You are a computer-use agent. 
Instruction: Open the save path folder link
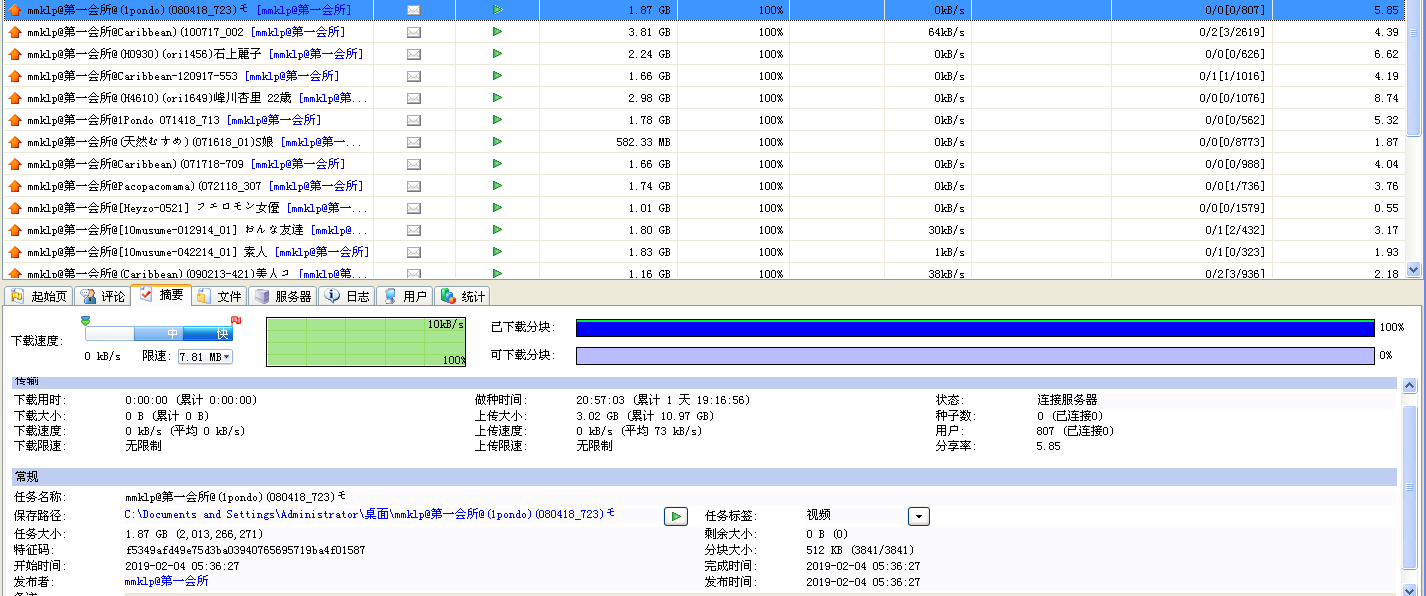click(369, 514)
